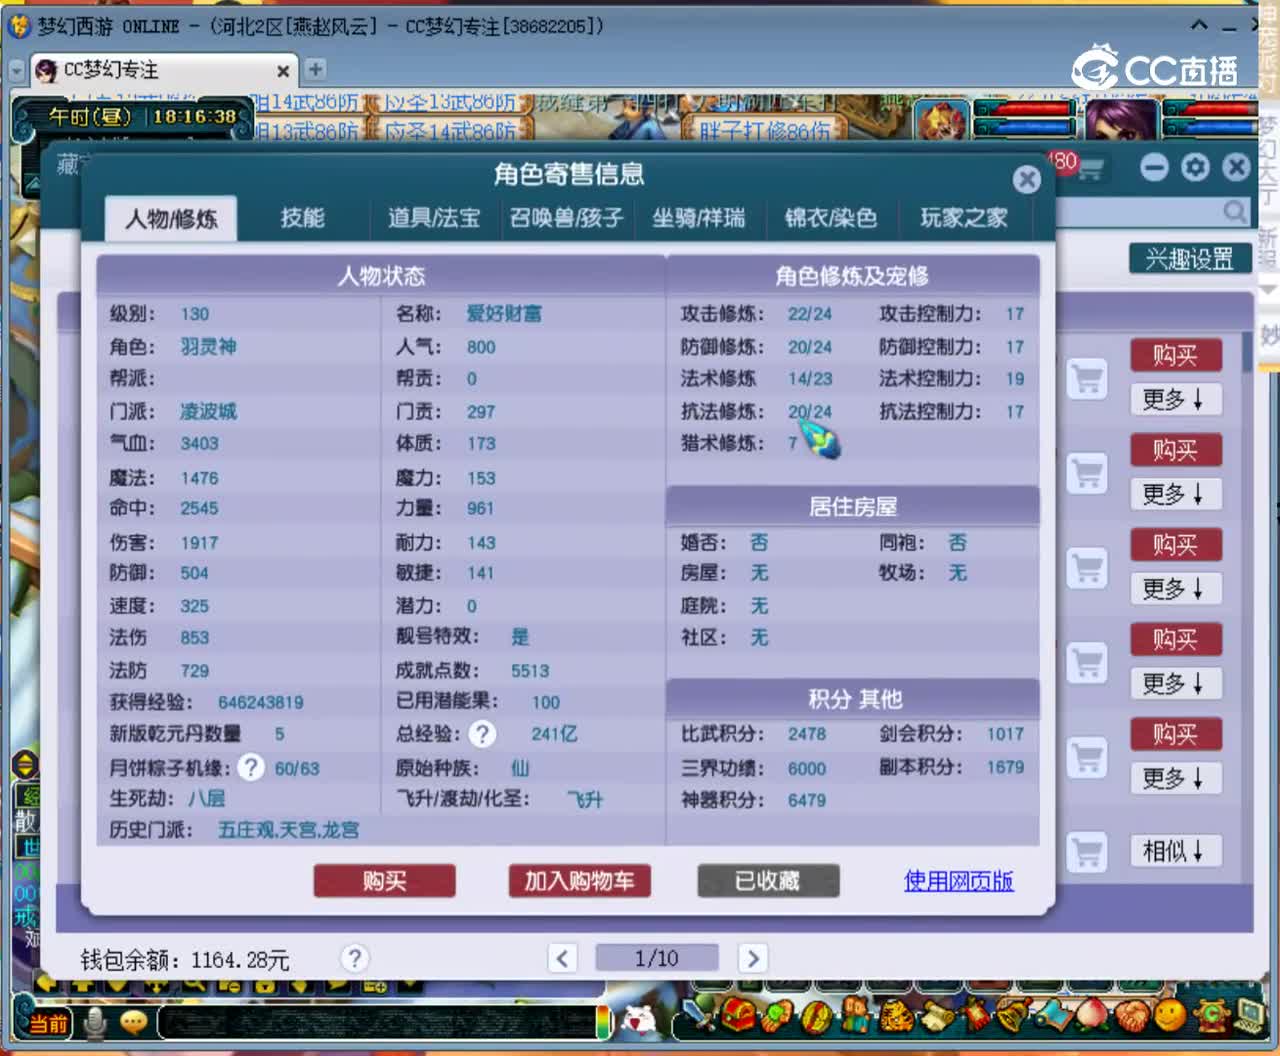Click peach icon in bottom toolbar
Image resolution: width=1280 pixels, height=1056 pixels.
point(1093,1015)
